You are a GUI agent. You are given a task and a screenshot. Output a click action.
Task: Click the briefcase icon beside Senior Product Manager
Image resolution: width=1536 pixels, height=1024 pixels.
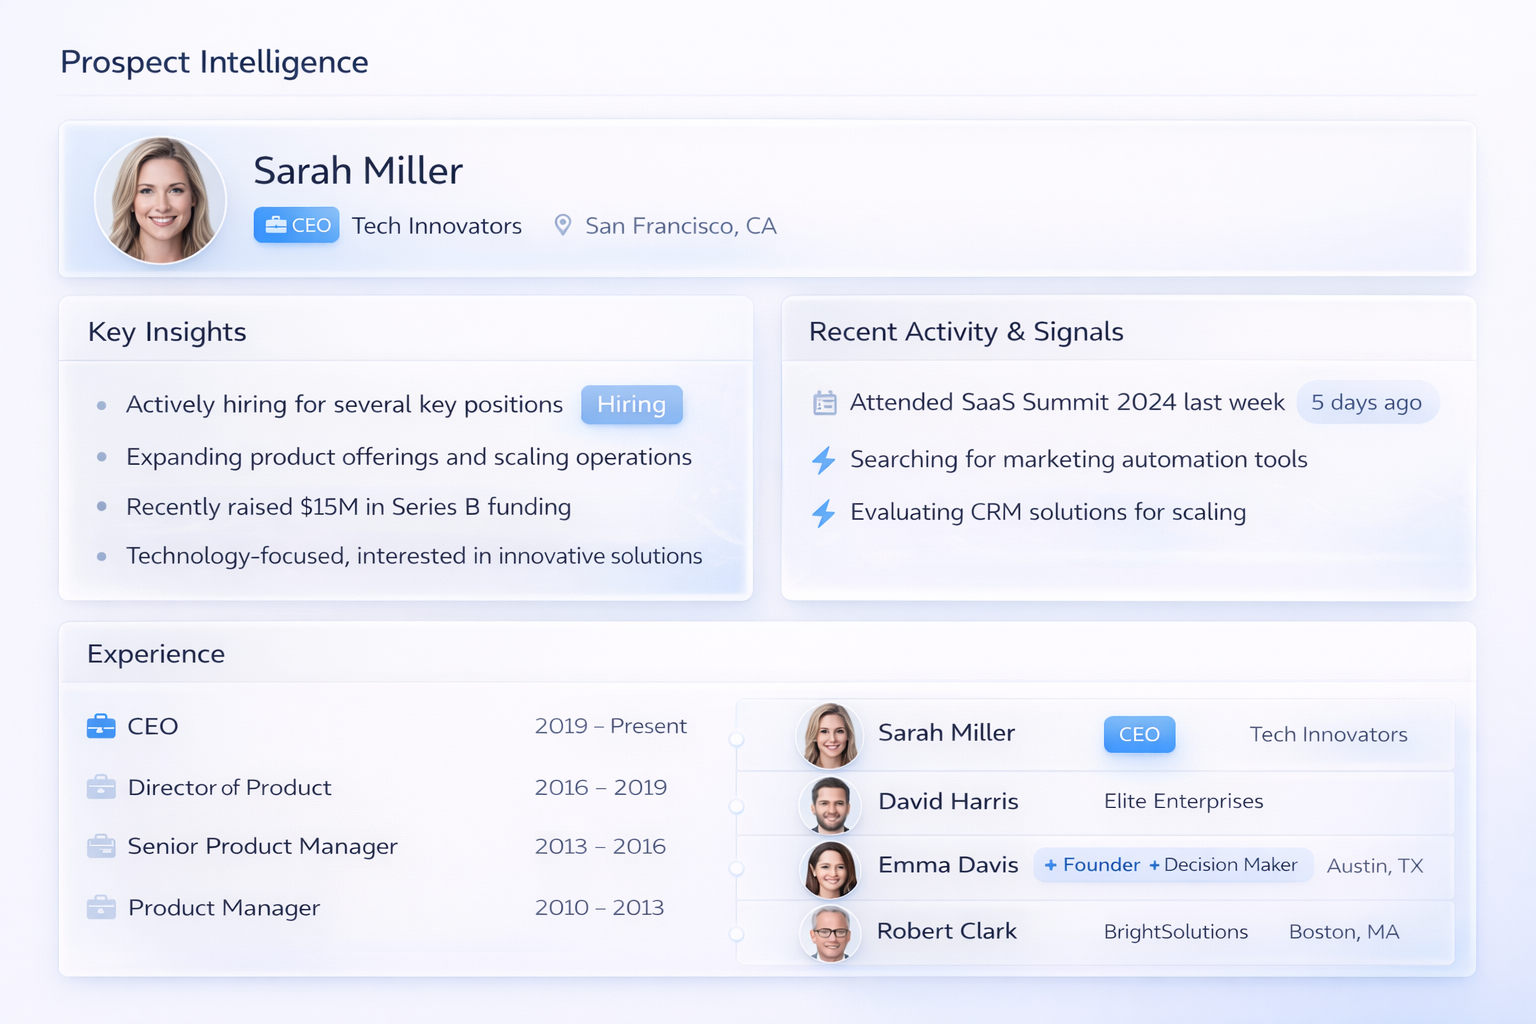(101, 846)
